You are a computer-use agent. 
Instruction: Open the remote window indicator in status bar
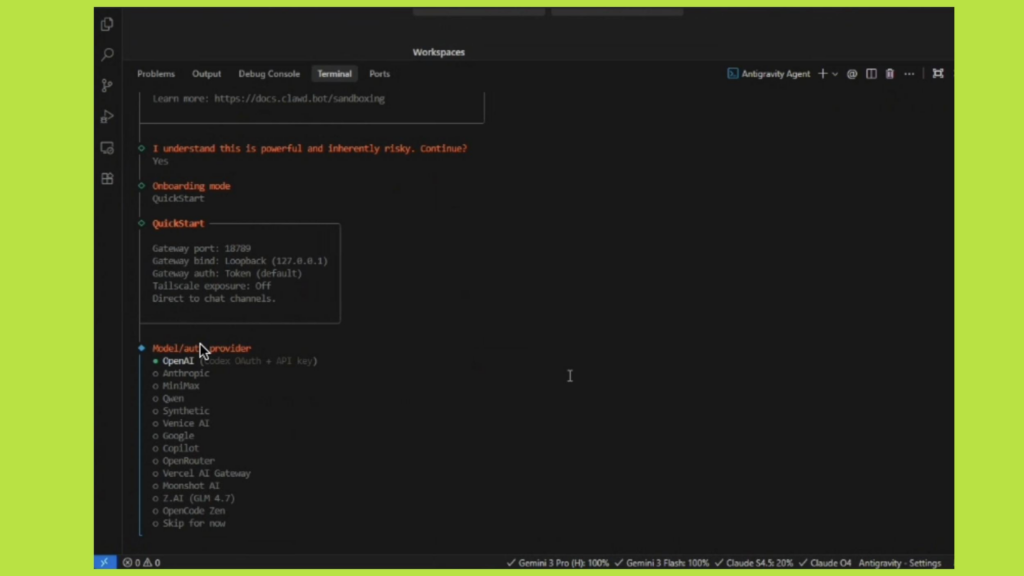tap(105, 563)
